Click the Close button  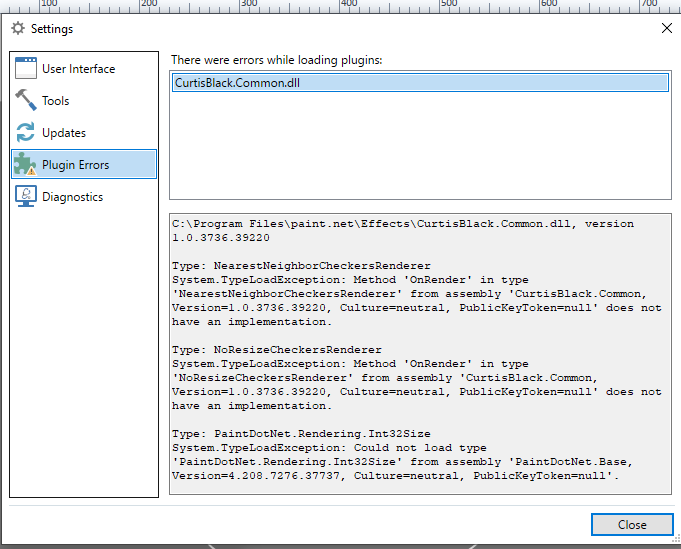(632, 525)
